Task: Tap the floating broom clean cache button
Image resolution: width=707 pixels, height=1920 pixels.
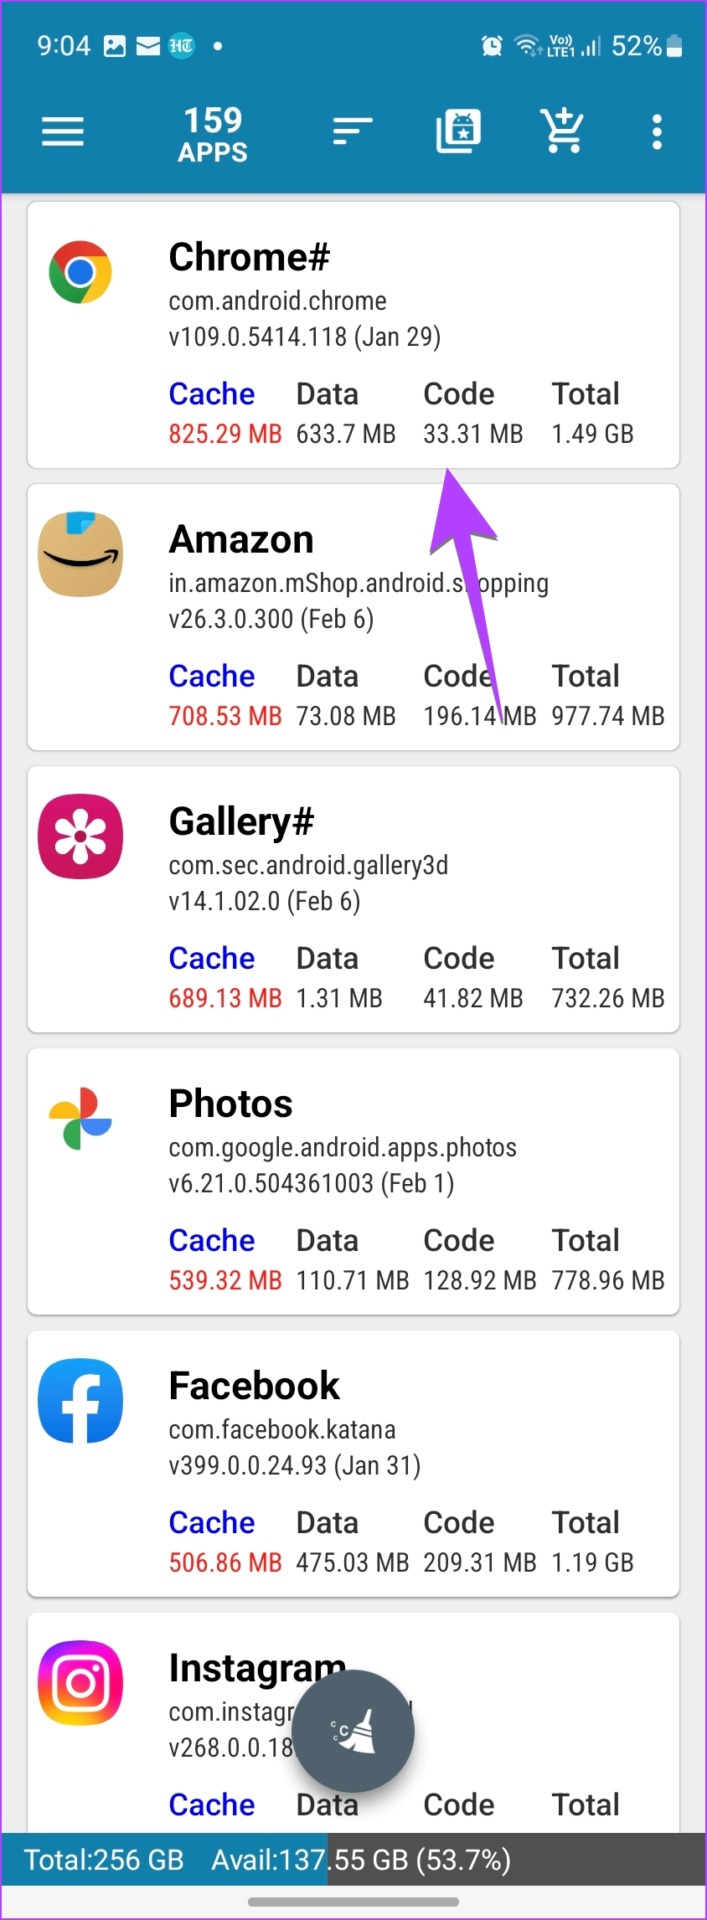Action: (353, 1731)
